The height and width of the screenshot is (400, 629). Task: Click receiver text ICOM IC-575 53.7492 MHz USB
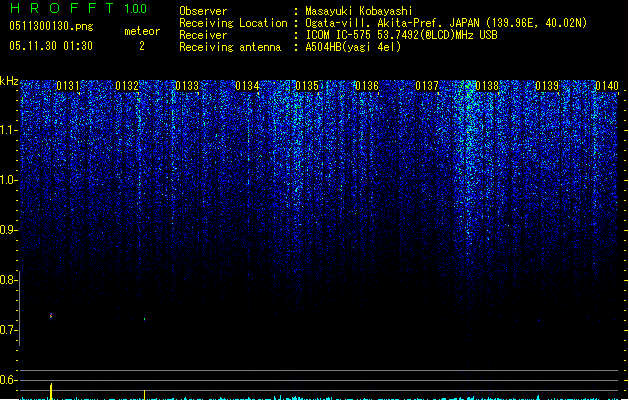click(402, 35)
